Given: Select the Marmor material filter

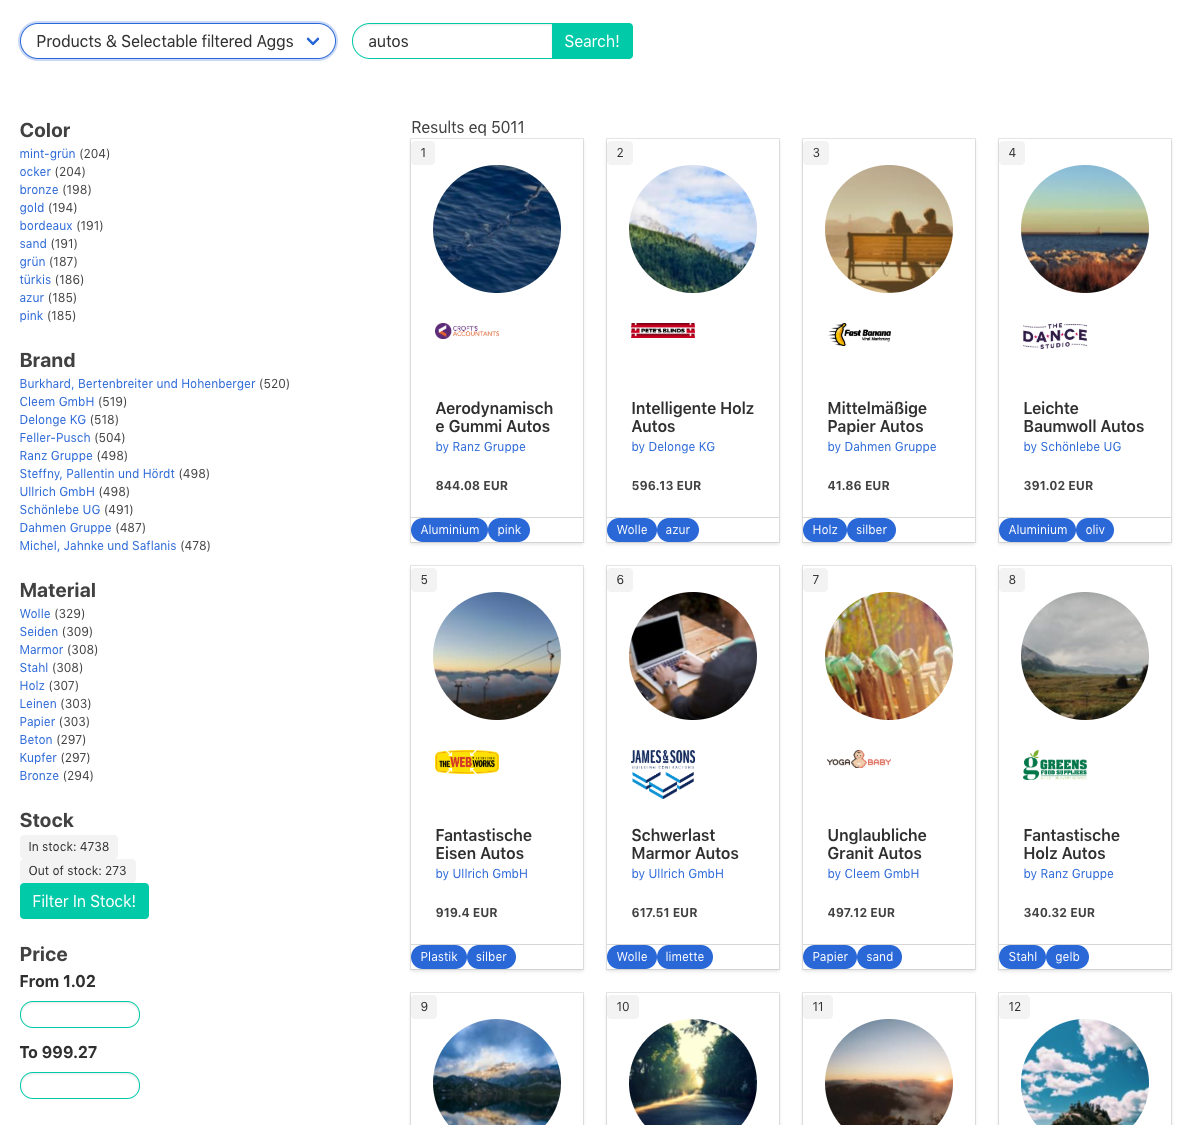Looking at the screenshot, I should 41,650.
